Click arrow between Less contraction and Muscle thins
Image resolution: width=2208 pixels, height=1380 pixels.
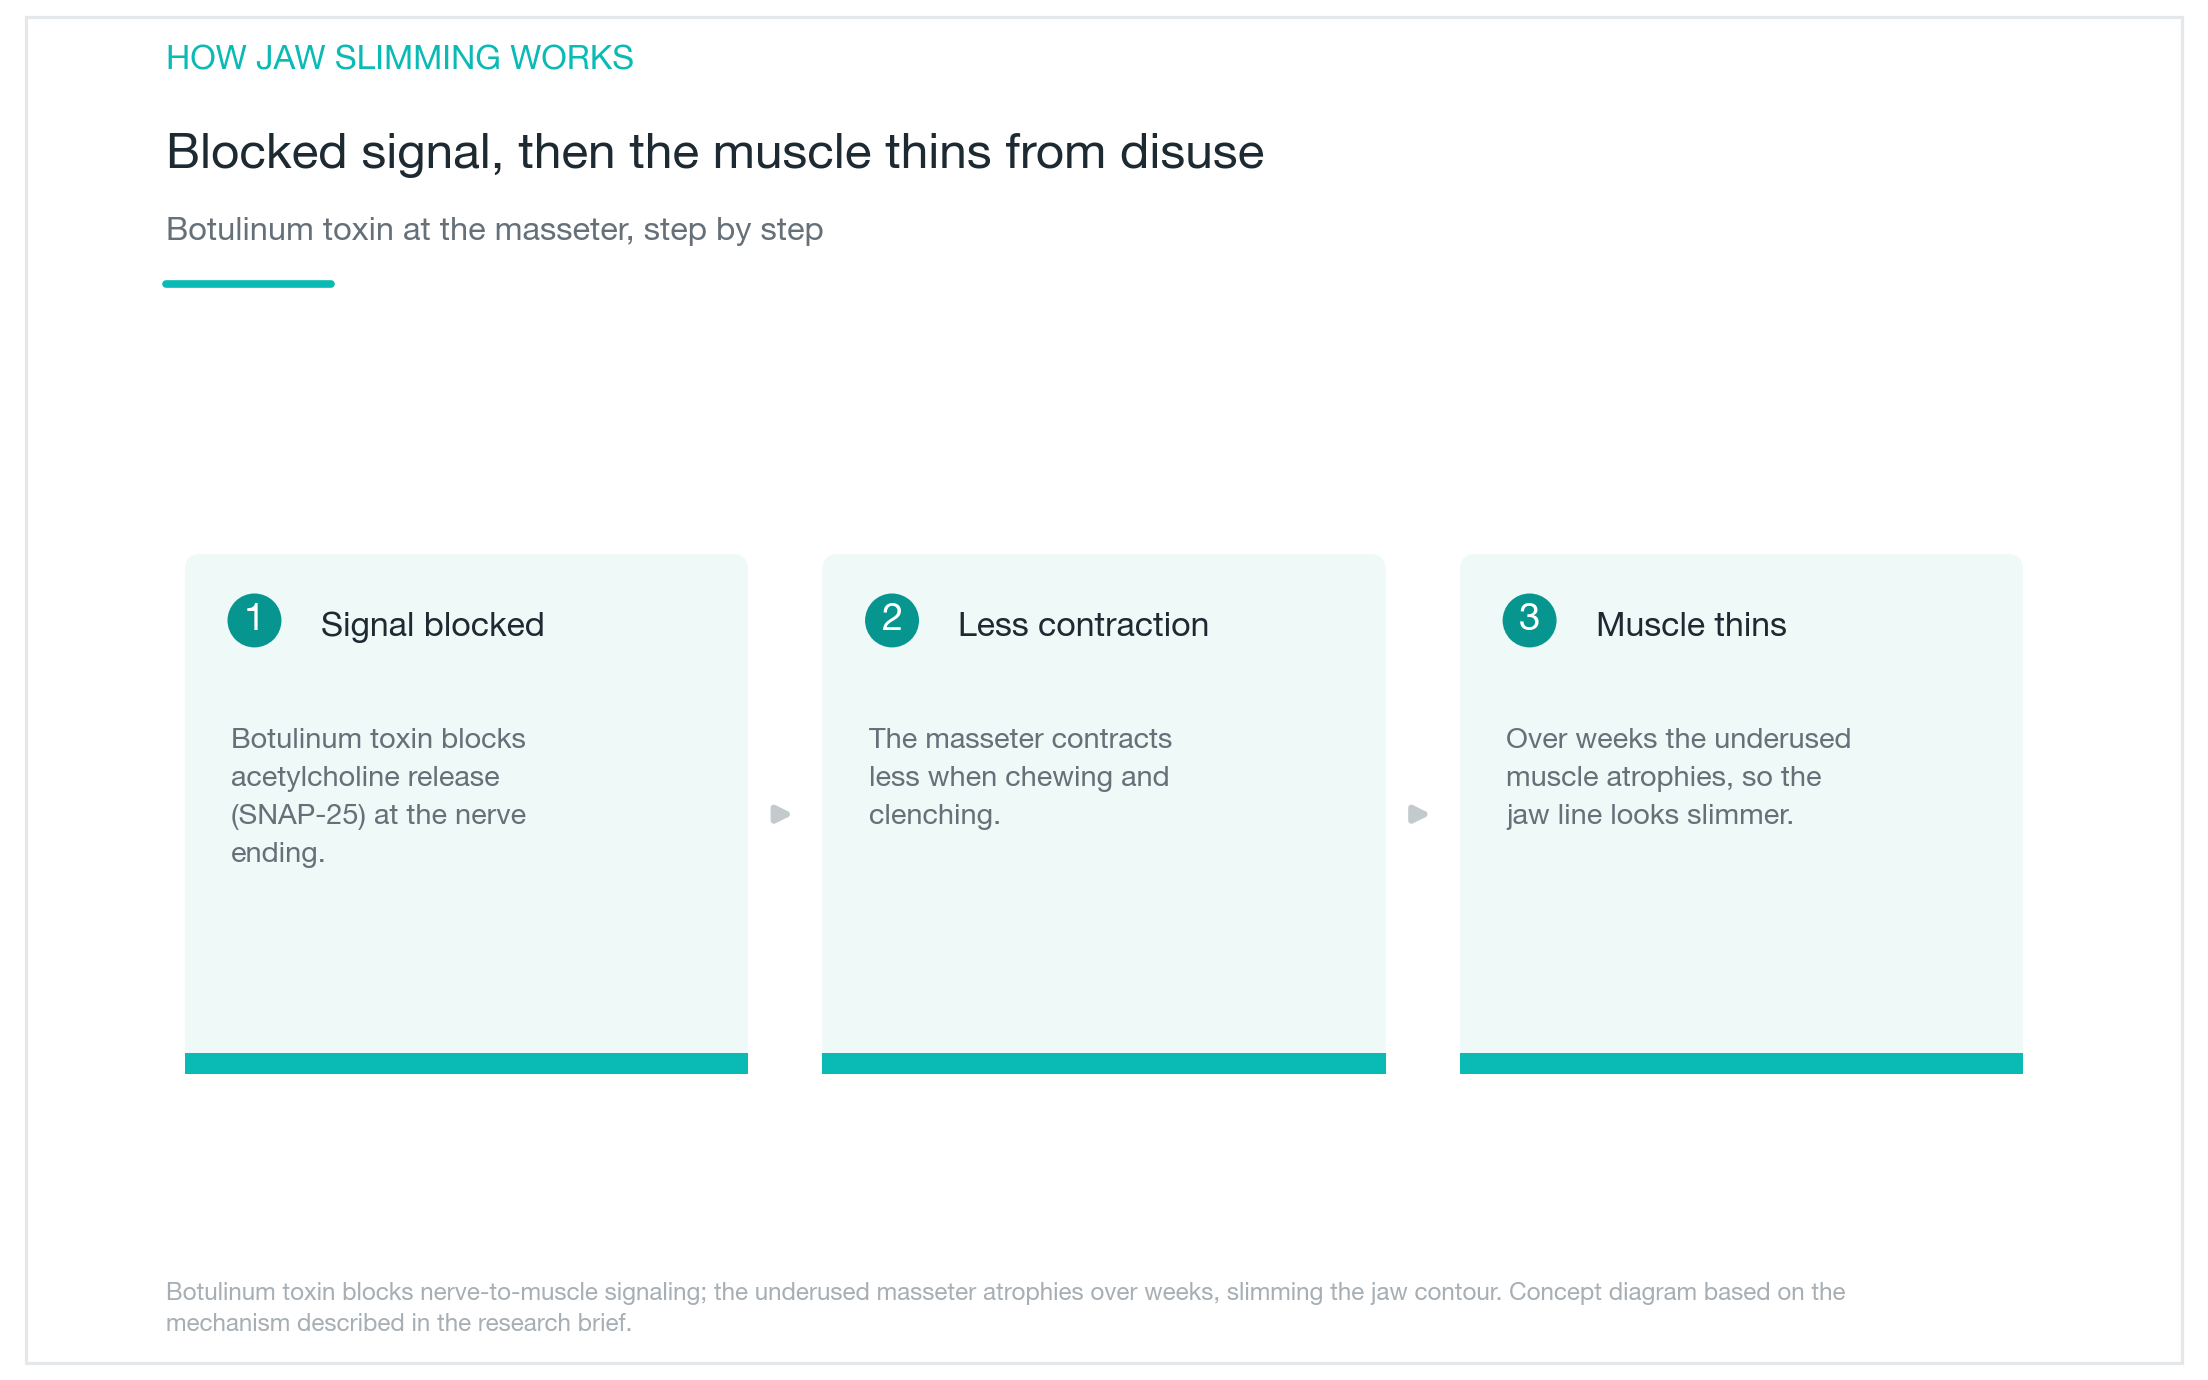coord(1418,814)
